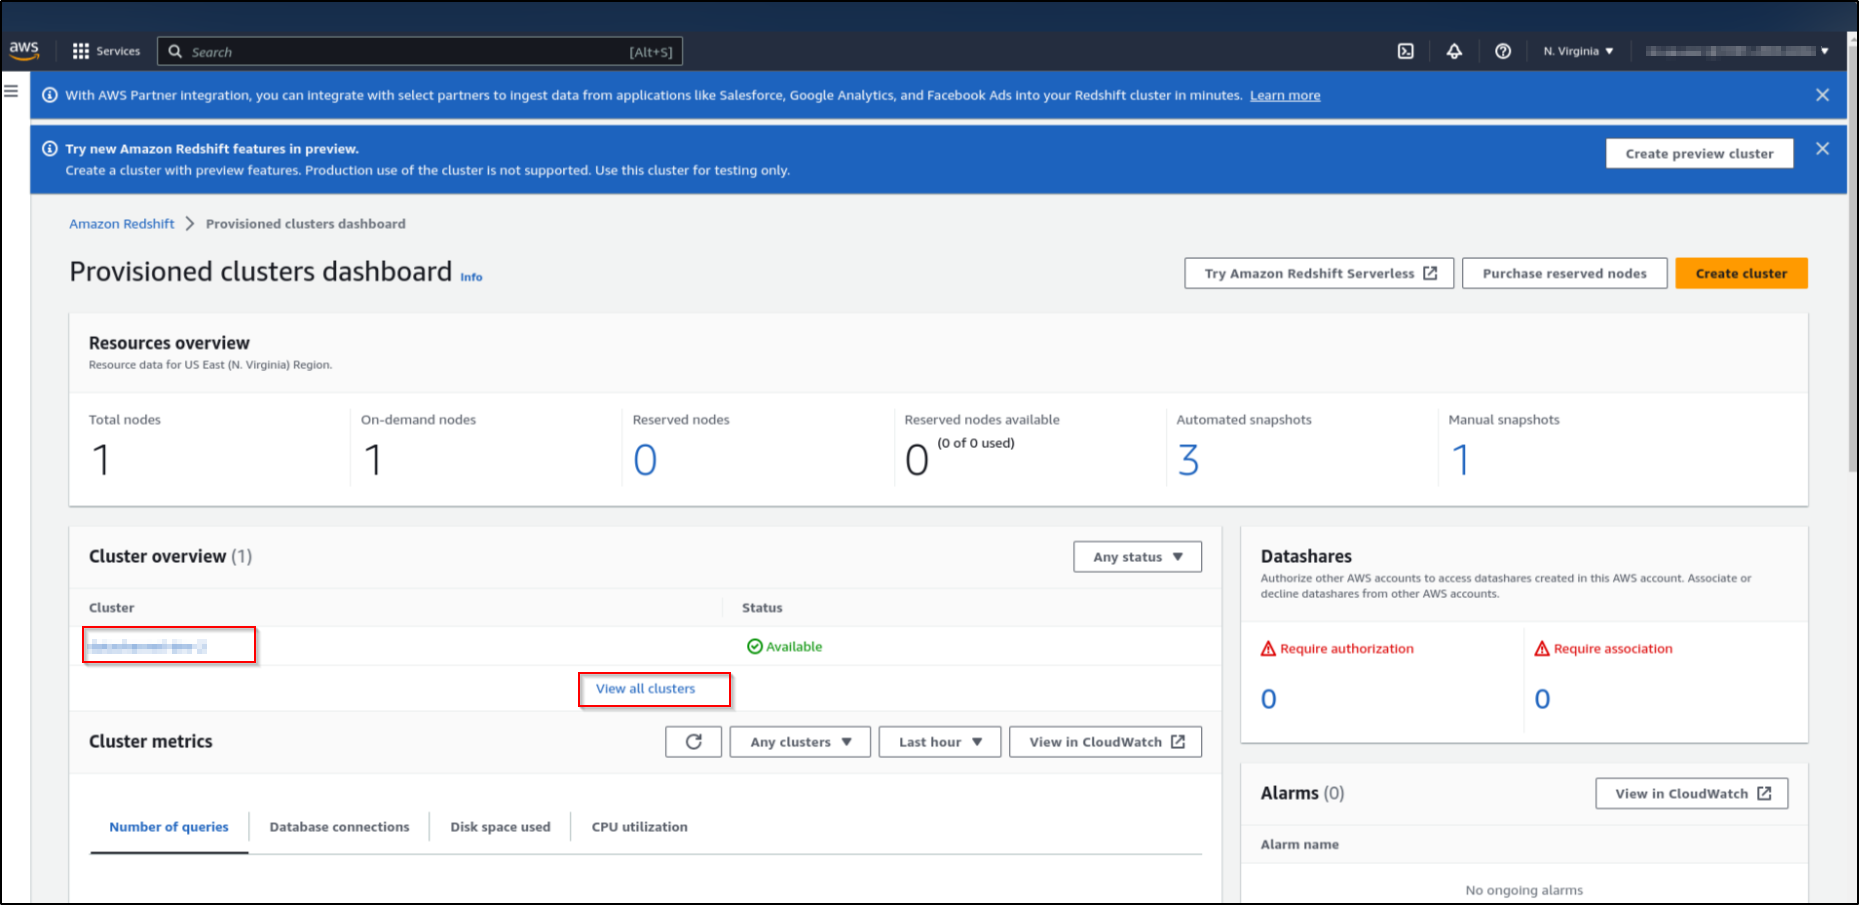Expand the hamburger side navigation menu
This screenshot has height=905, width=1859.
click(12, 91)
